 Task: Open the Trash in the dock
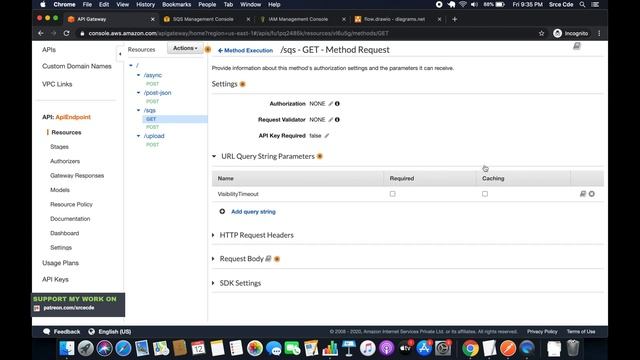click(573, 348)
